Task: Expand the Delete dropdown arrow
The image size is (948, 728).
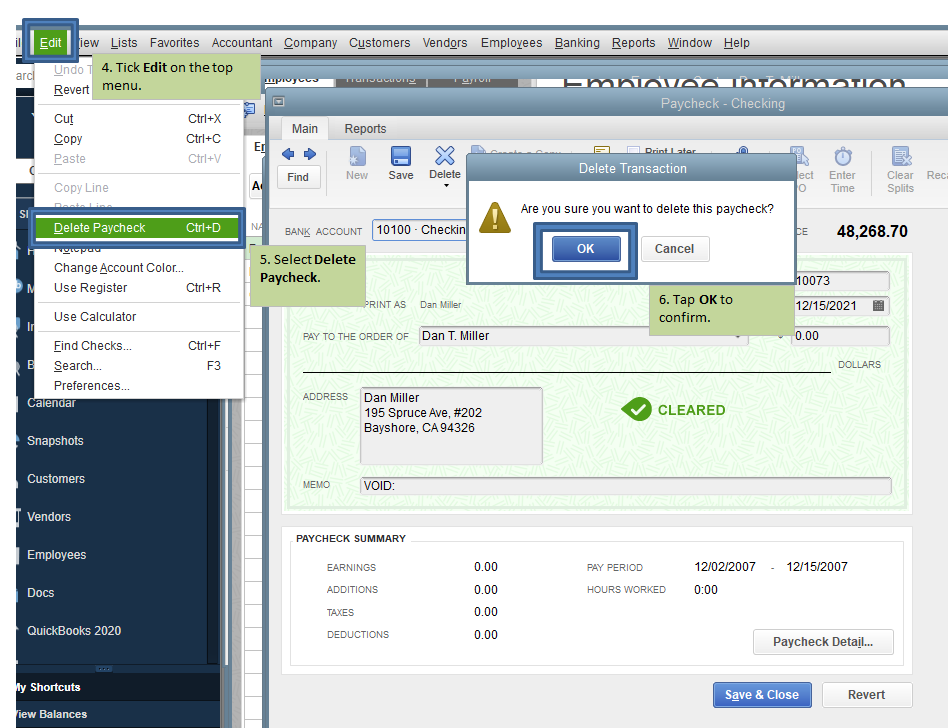Action: pos(446,186)
